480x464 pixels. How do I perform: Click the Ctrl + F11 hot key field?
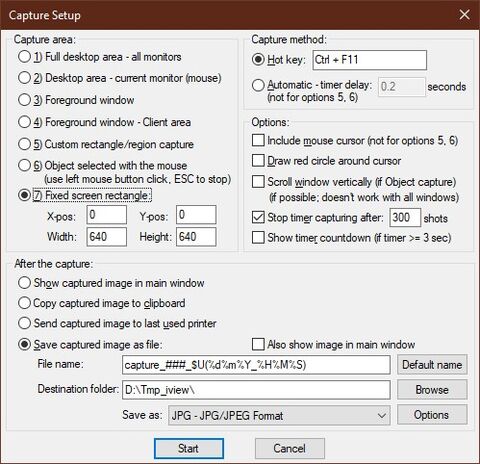click(369, 60)
